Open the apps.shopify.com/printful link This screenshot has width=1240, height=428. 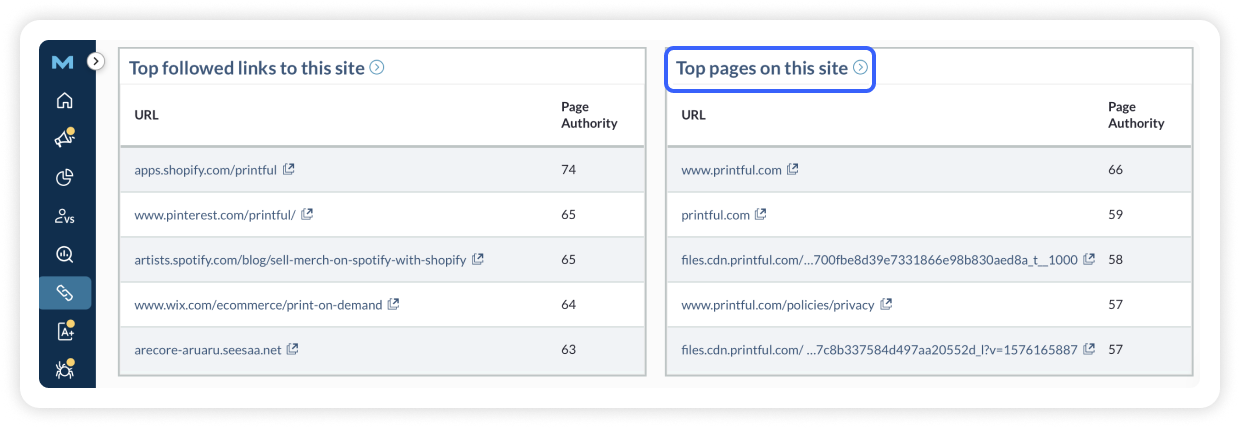point(205,170)
